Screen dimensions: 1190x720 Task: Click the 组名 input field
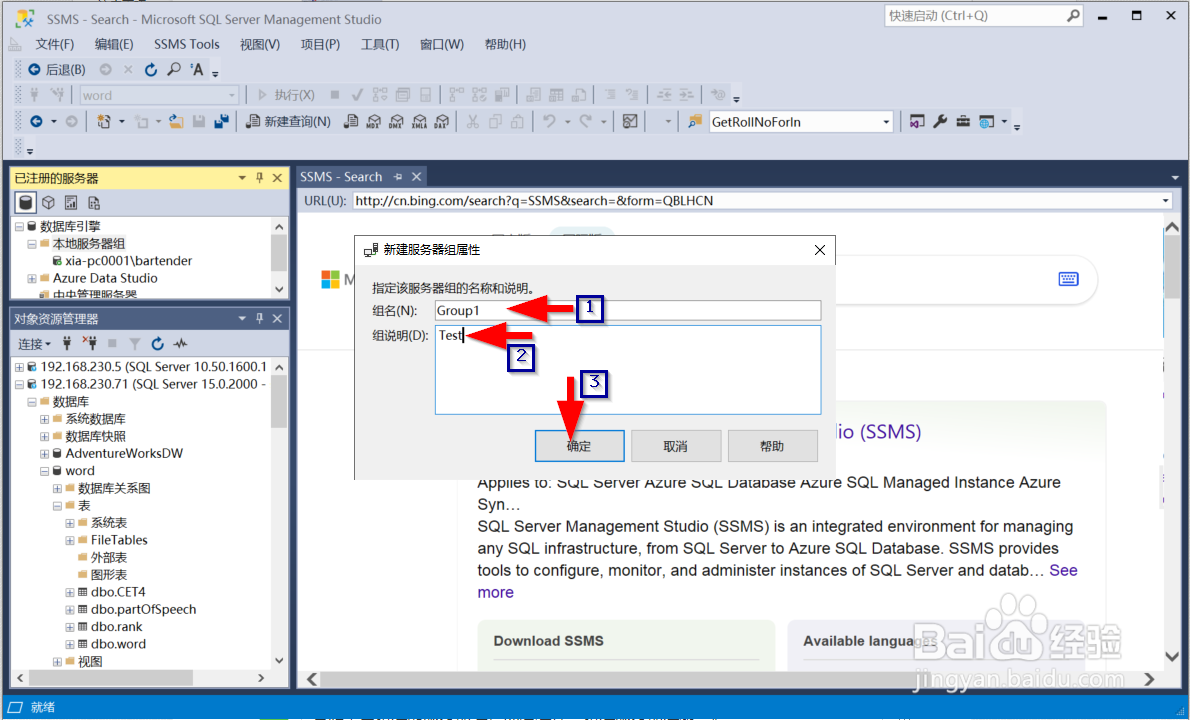pos(628,310)
